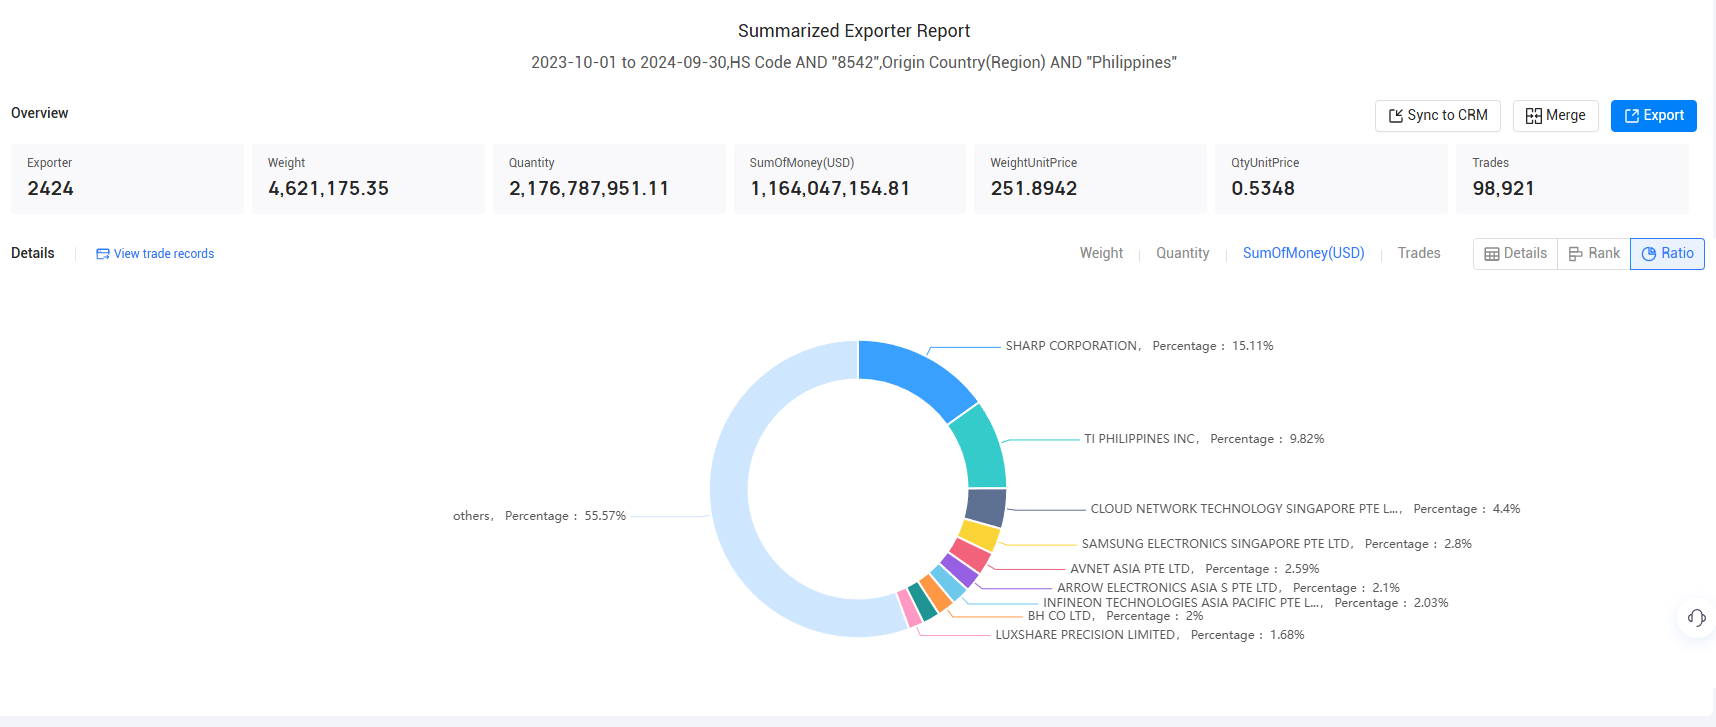This screenshot has width=1716, height=727.
Task: Click the Exporter 2424 overview card
Action: point(127,179)
